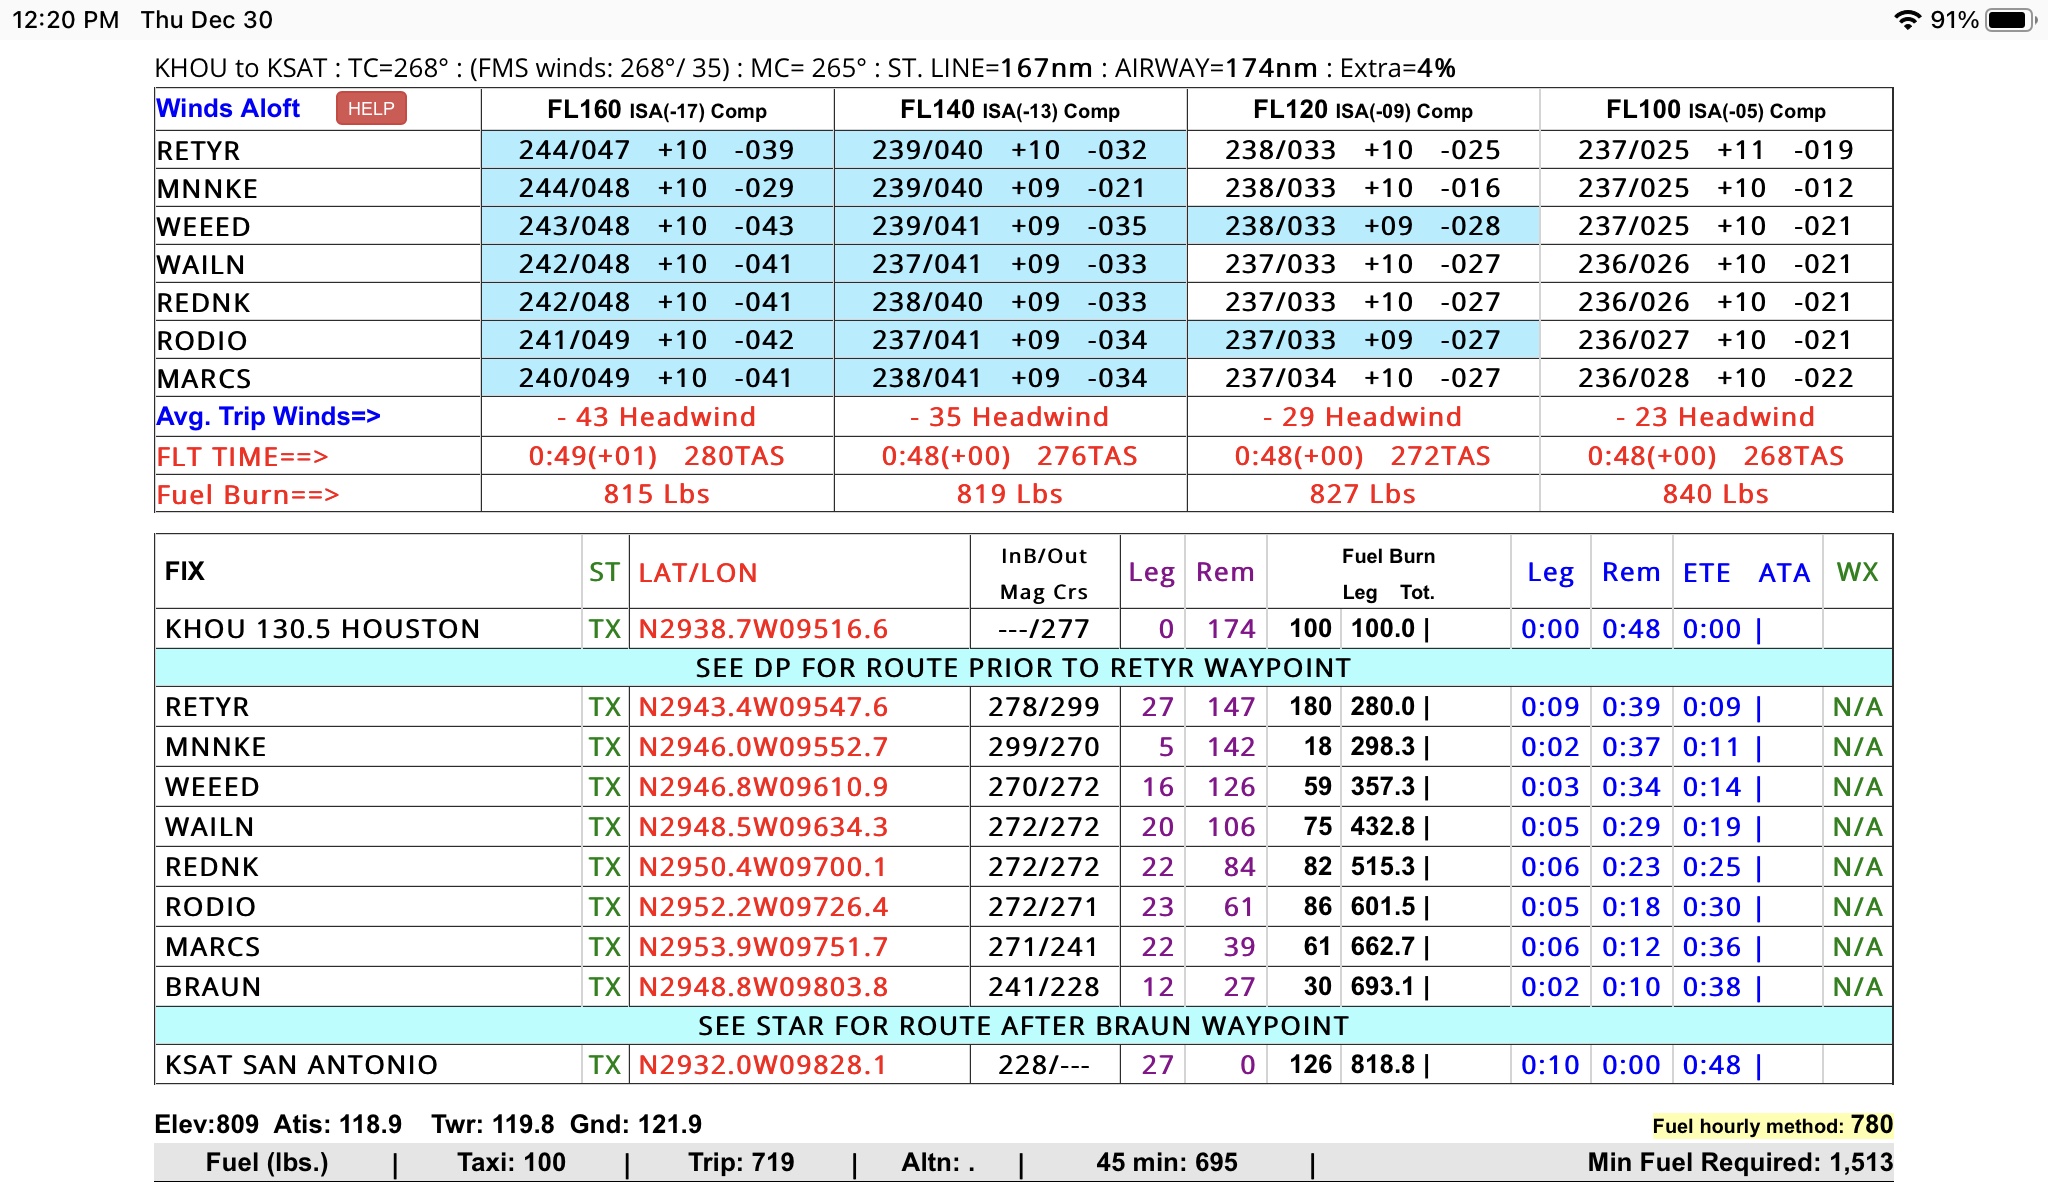The height and width of the screenshot is (1182, 2048).
Task: Click the Gnd: 121.9 frequency
Action: coord(636,1124)
